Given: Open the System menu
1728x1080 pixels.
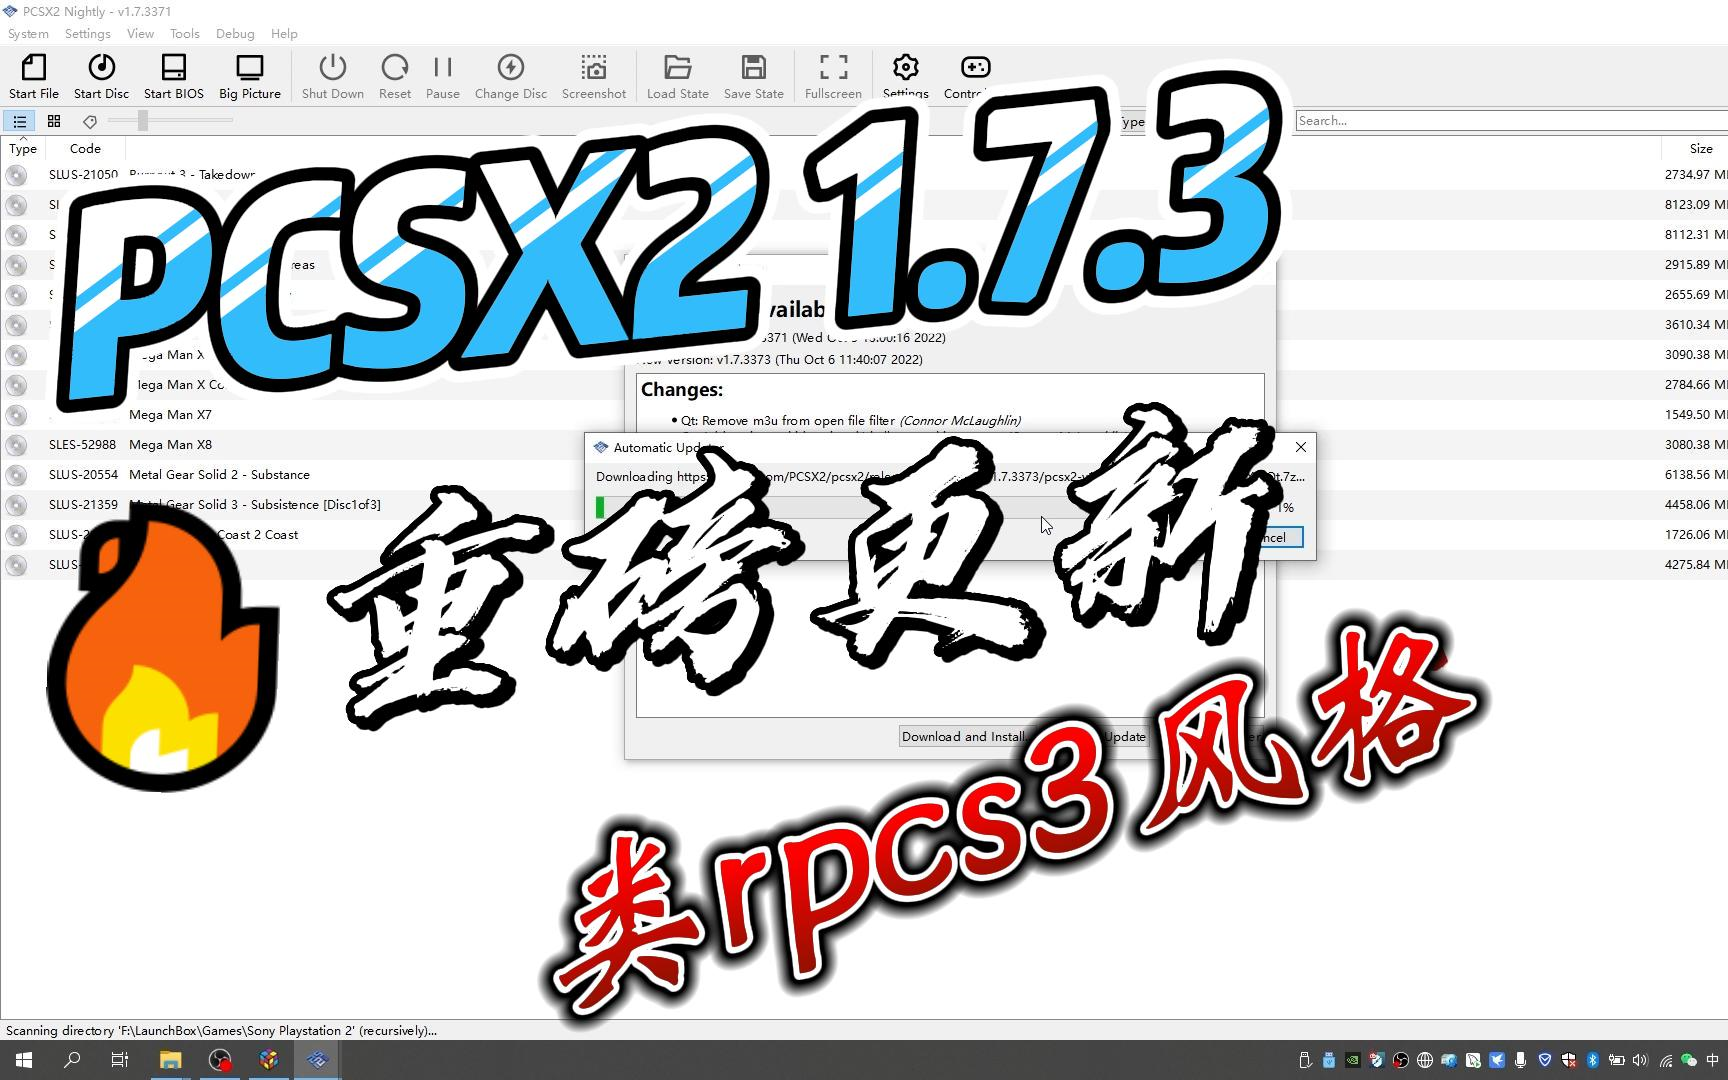Looking at the screenshot, I should click(x=28, y=33).
